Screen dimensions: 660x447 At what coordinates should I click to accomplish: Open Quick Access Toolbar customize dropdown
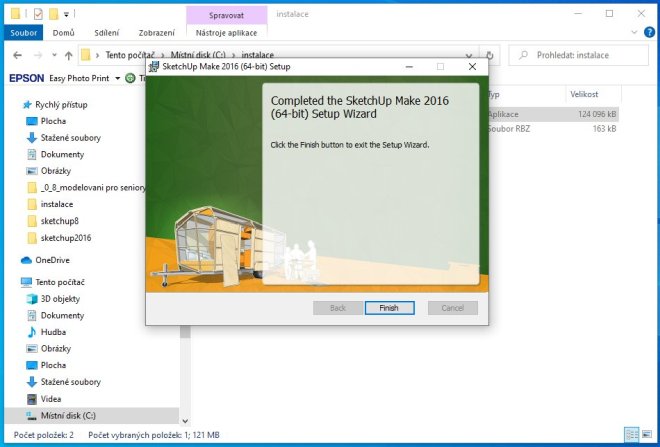(66, 15)
